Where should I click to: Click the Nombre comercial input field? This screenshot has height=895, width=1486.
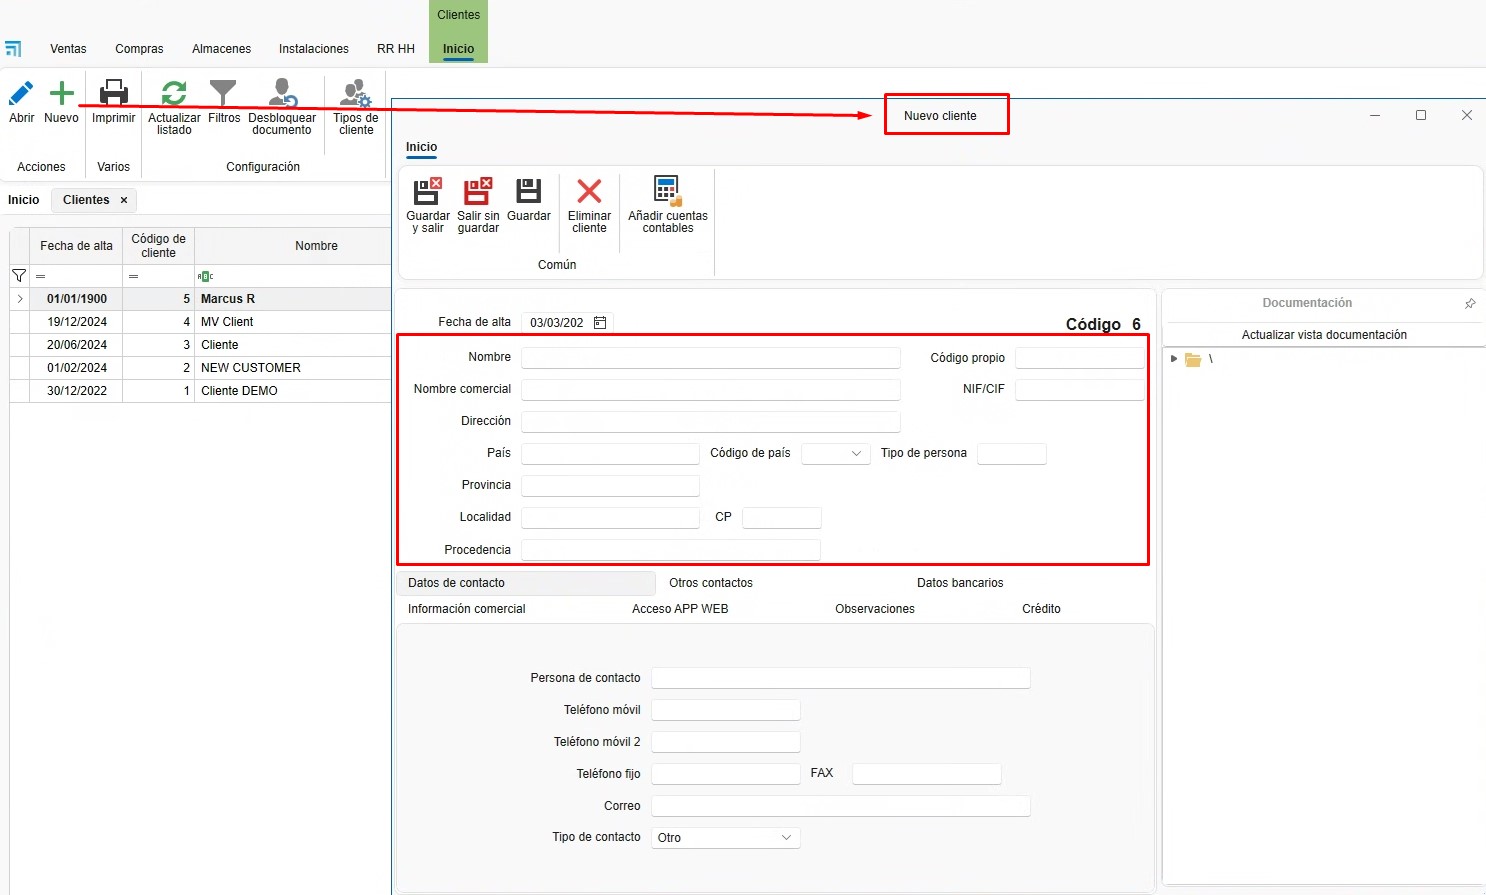[x=711, y=390]
